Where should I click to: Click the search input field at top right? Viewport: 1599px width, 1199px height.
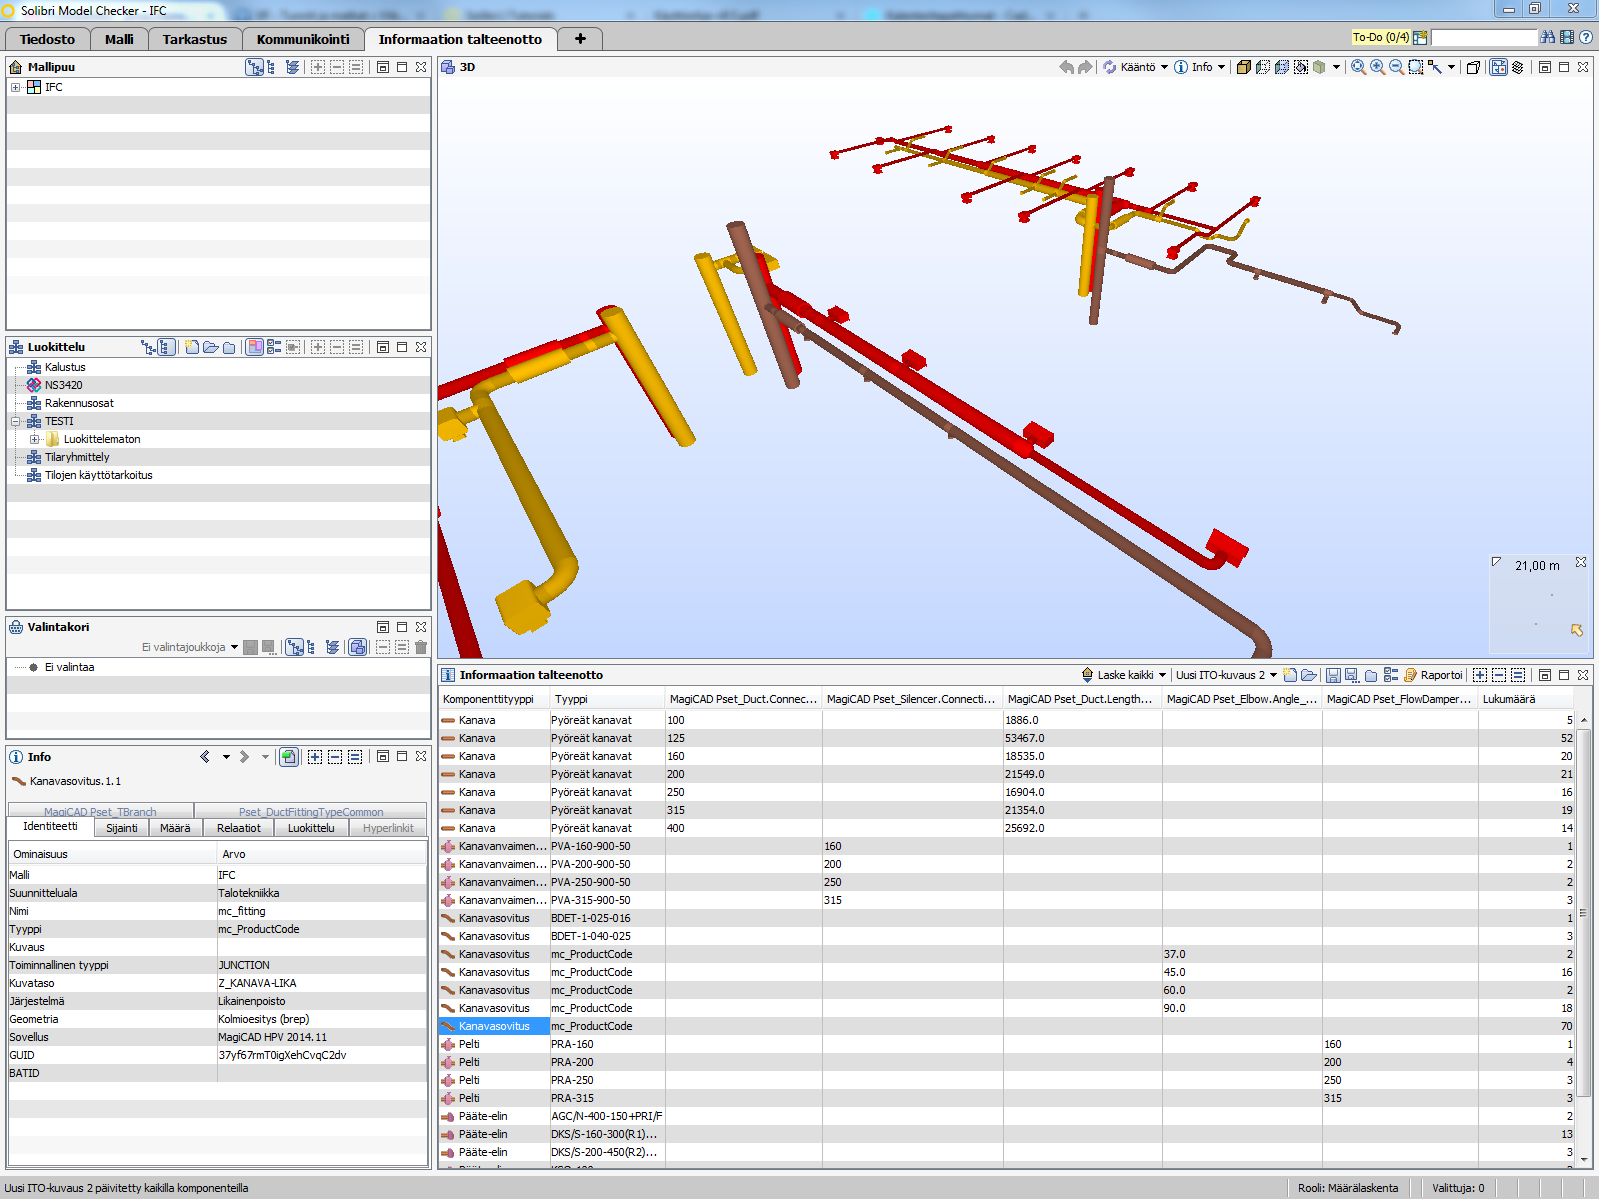pyautogui.click(x=1484, y=37)
